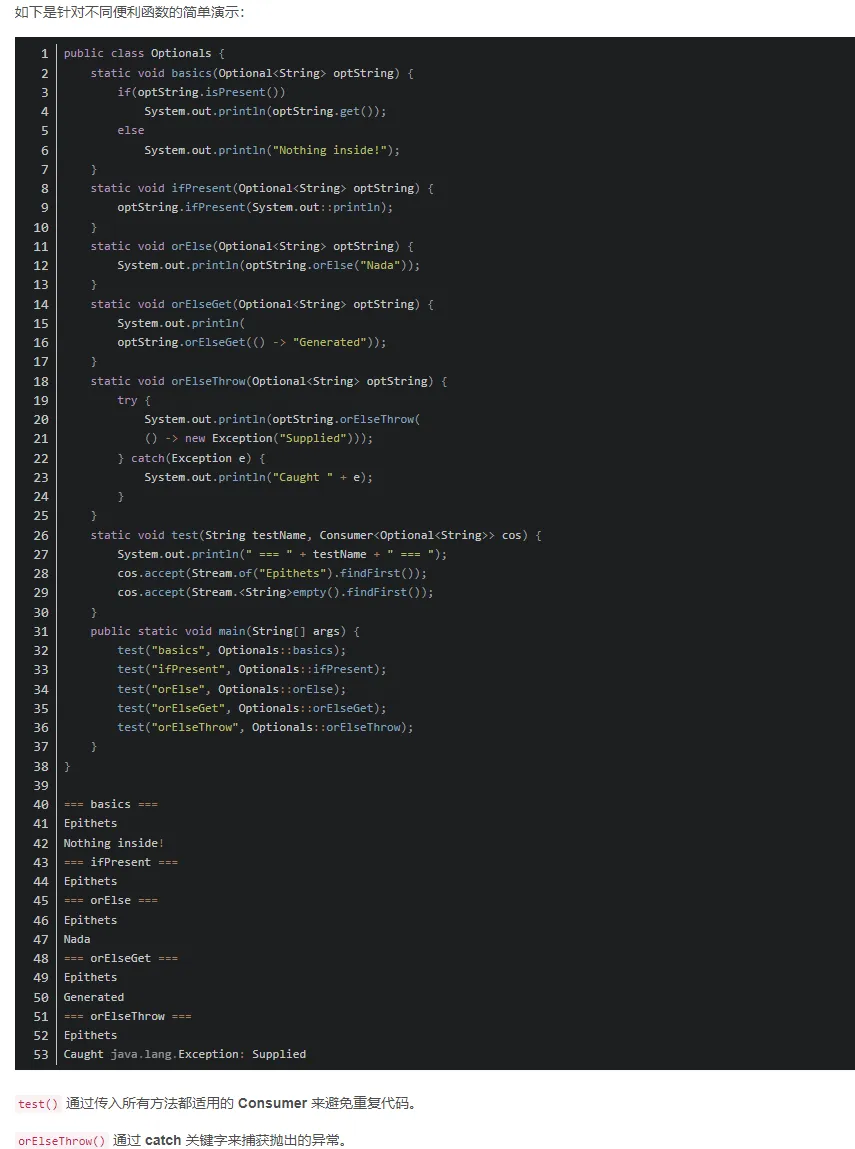This screenshot has width=855, height=1149.
Task: Click the inline code 'test()' below the block
Action: coord(38,1104)
